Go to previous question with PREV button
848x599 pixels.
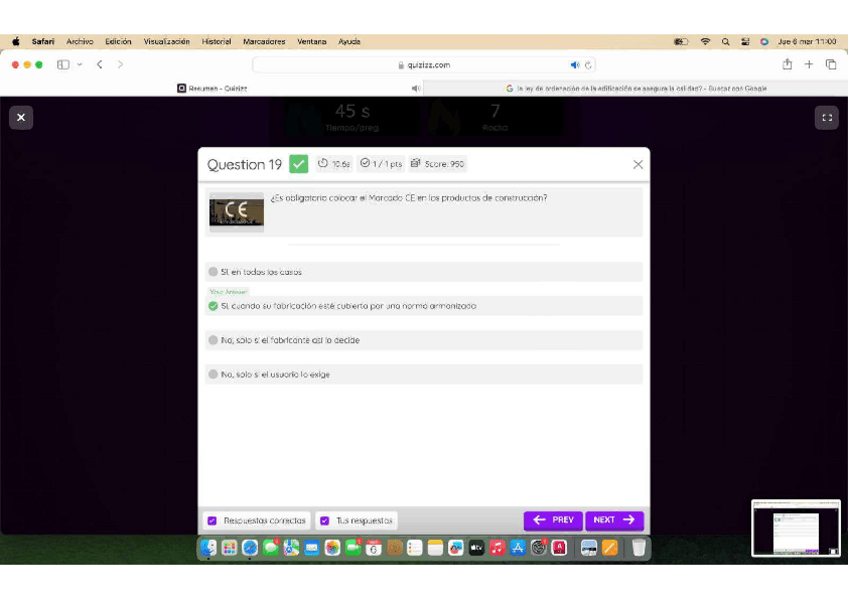click(x=553, y=520)
